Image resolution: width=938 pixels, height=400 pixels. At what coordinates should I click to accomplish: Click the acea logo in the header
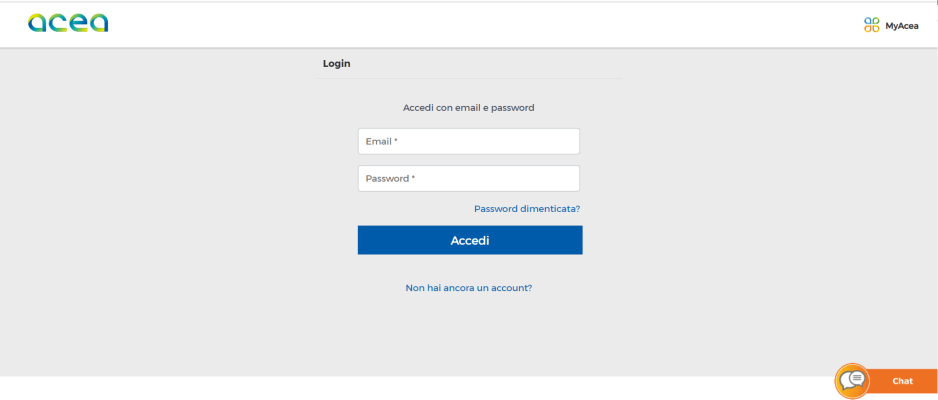[x=68, y=23]
